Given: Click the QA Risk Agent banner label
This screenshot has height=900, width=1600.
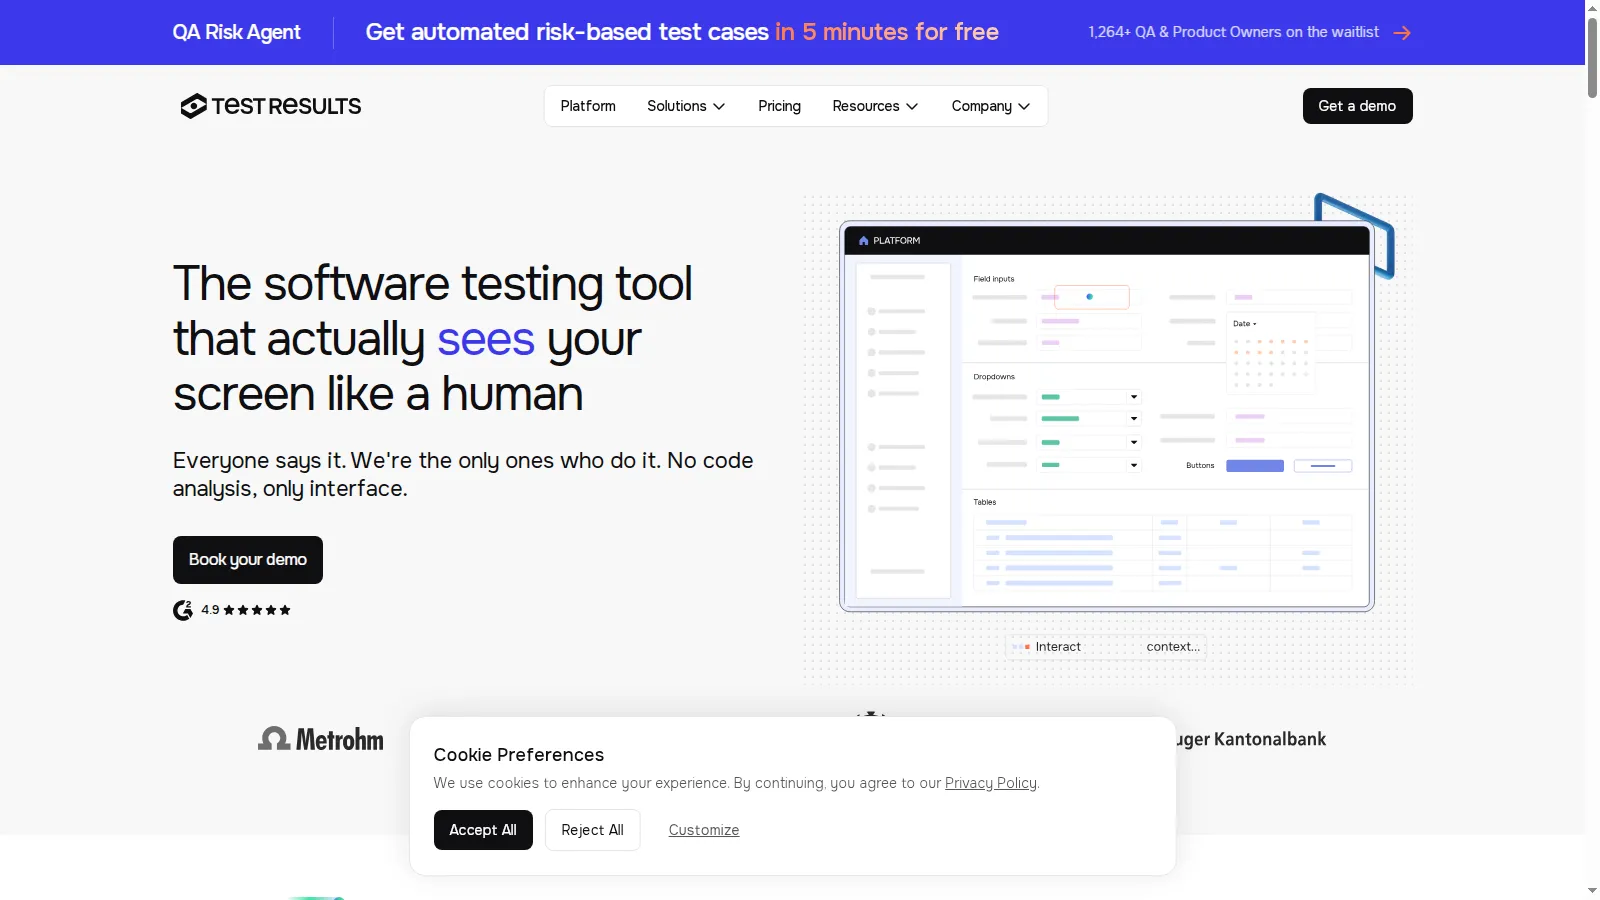Looking at the screenshot, I should pos(236,32).
